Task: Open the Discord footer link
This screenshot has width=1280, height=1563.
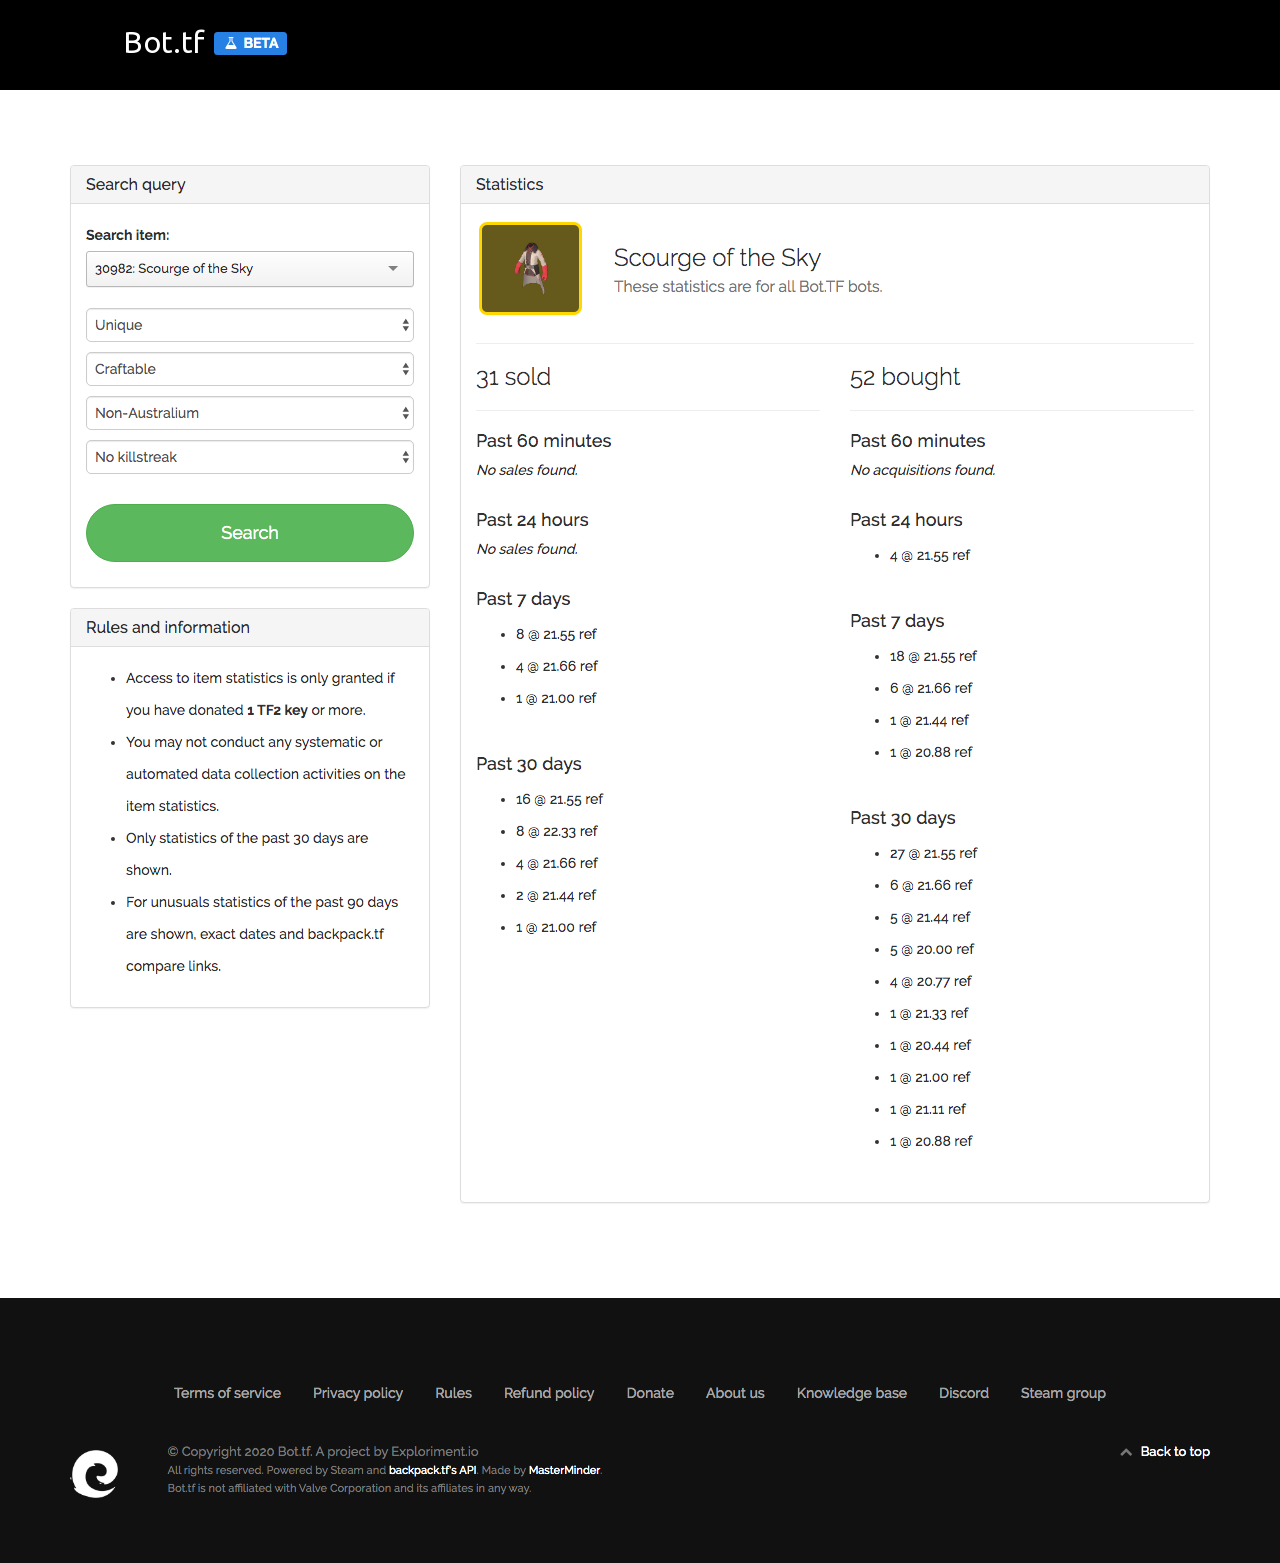Action: pyautogui.click(x=964, y=1393)
